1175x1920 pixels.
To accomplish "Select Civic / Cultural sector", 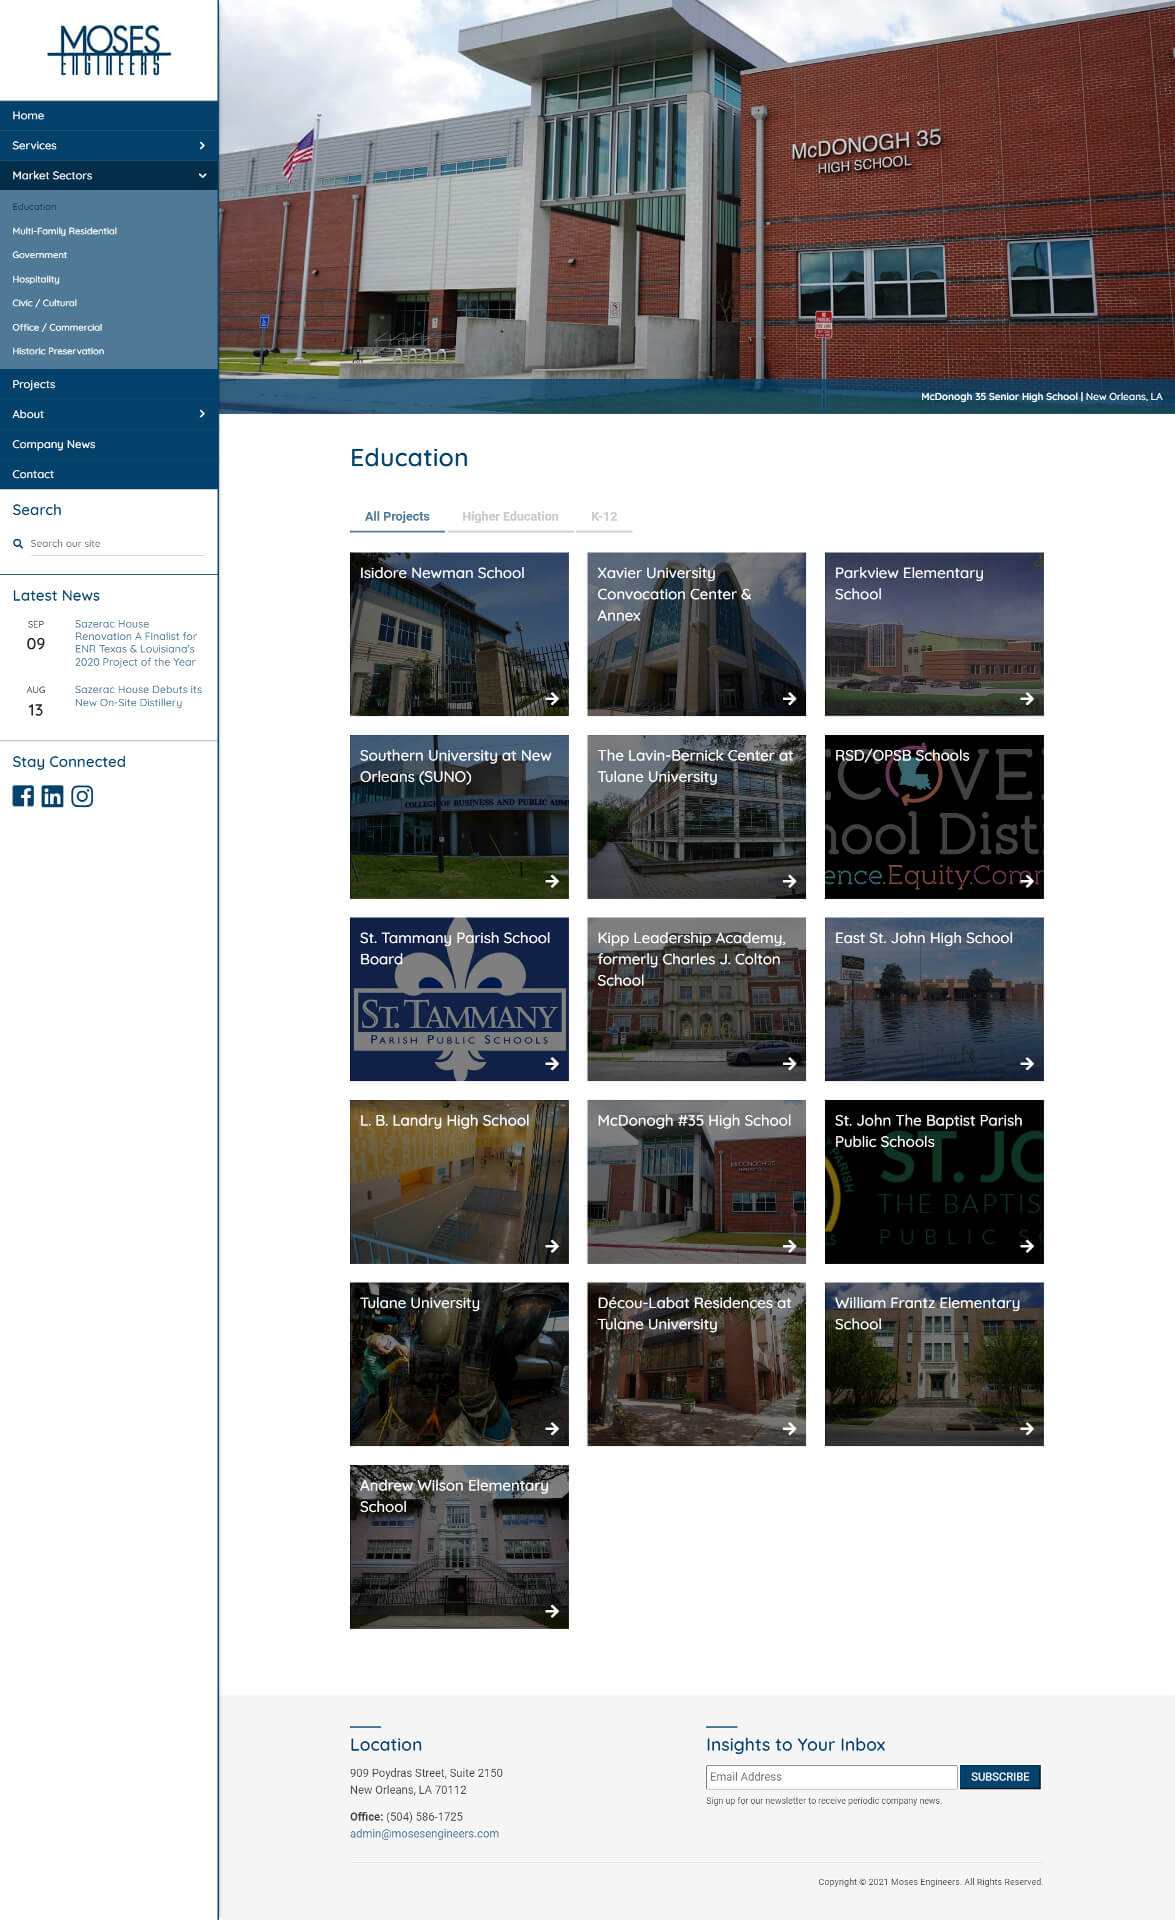I will 45,303.
